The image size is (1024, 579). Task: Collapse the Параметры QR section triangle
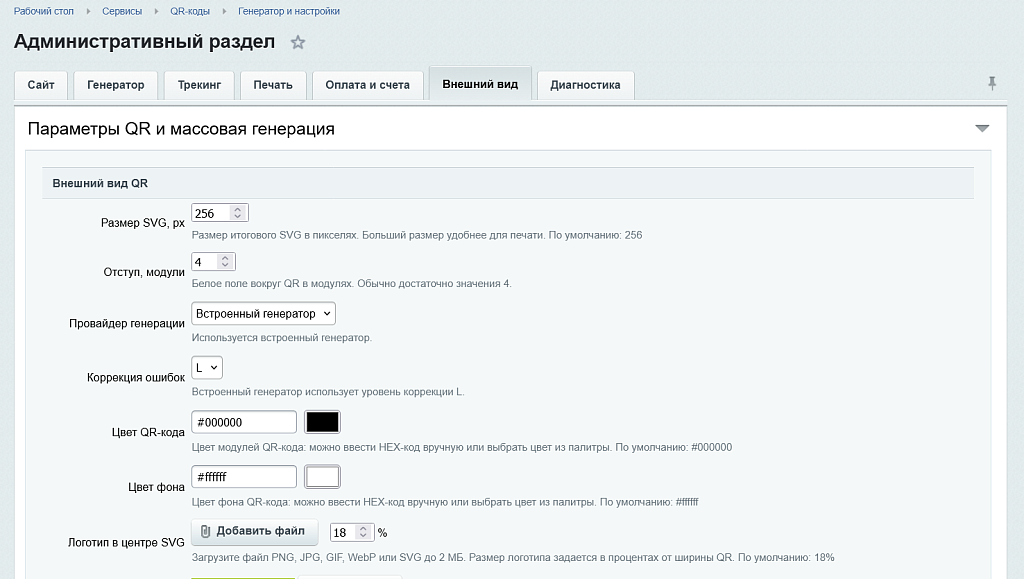tap(982, 128)
